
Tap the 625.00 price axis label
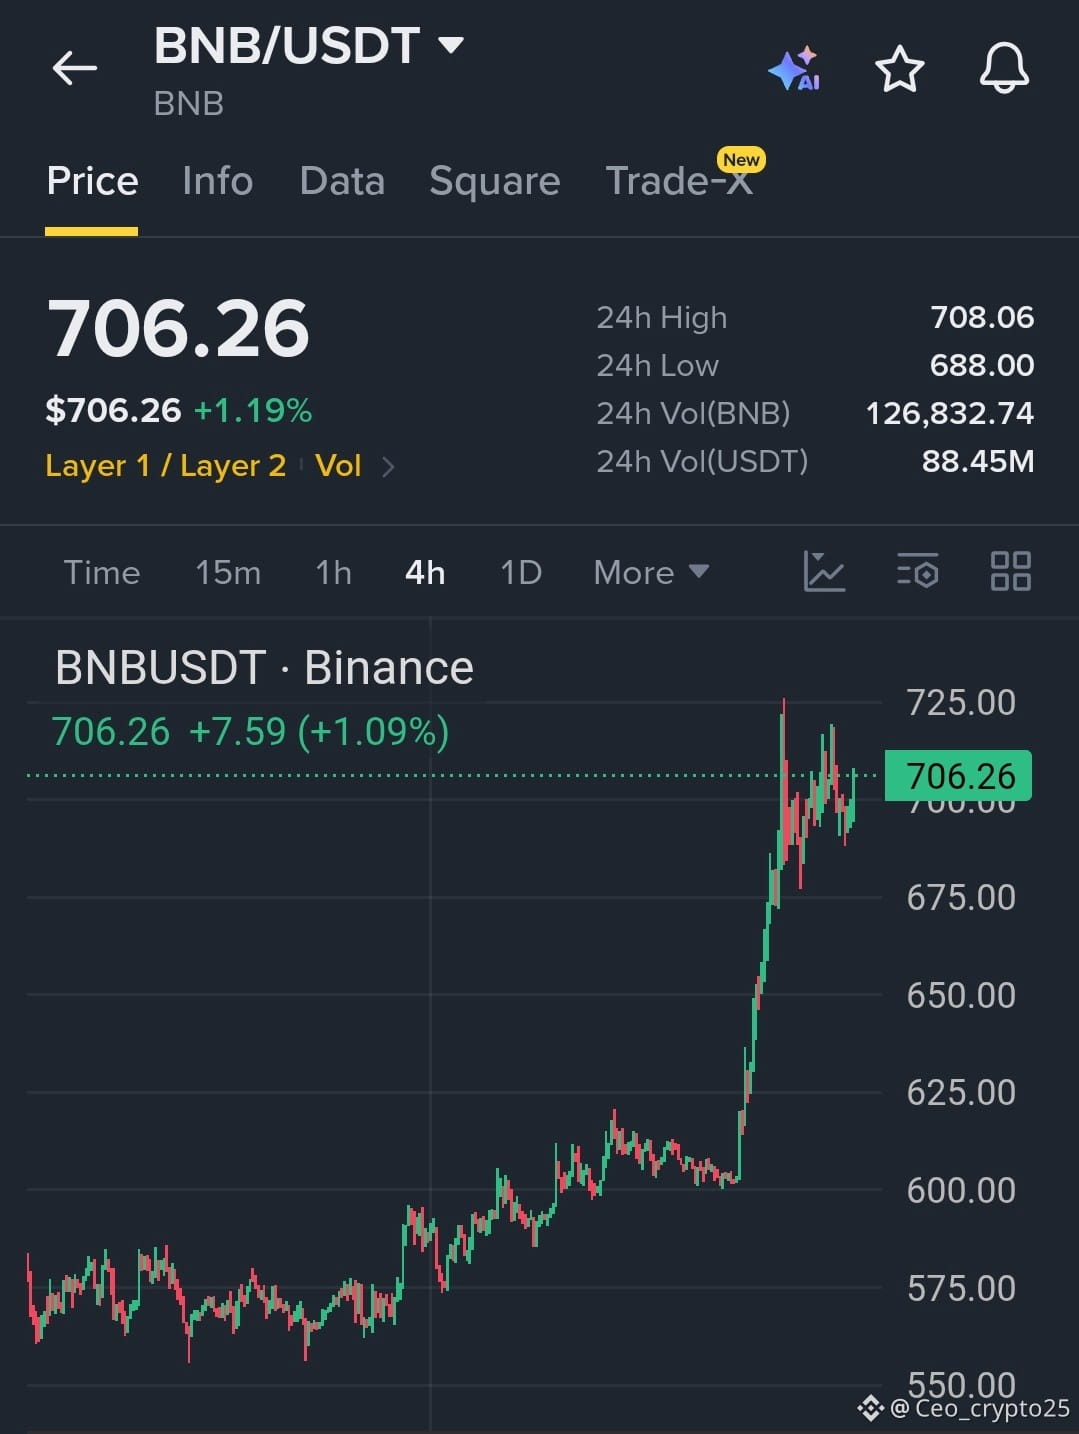pyautogui.click(x=961, y=1093)
